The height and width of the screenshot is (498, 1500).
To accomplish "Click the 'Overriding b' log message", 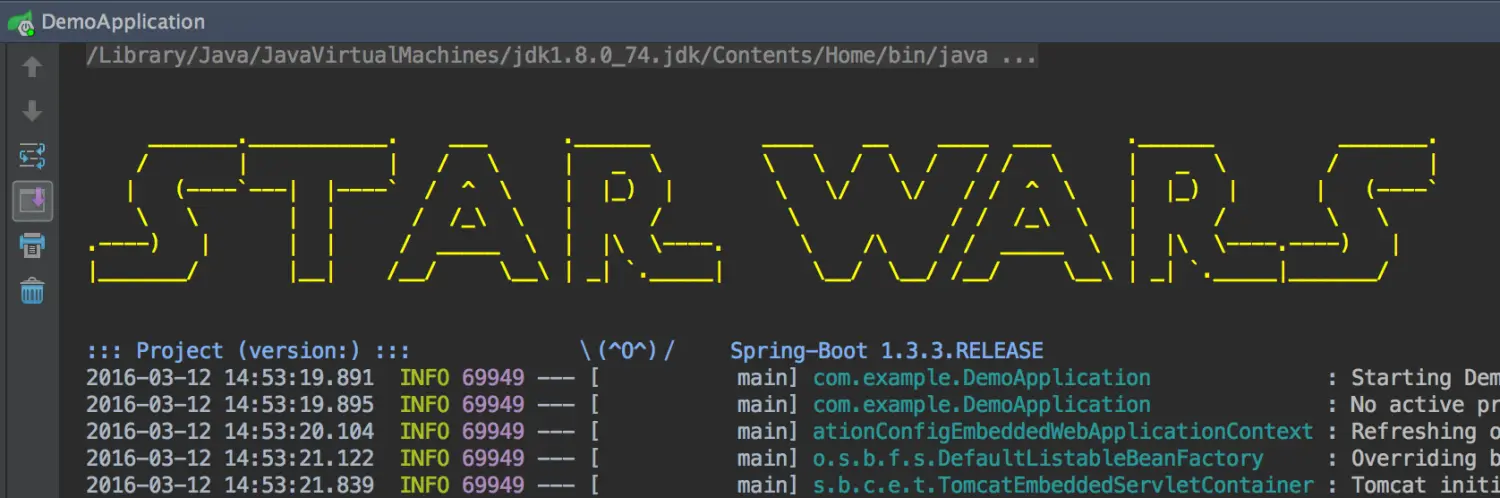I will tap(1425, 459).
